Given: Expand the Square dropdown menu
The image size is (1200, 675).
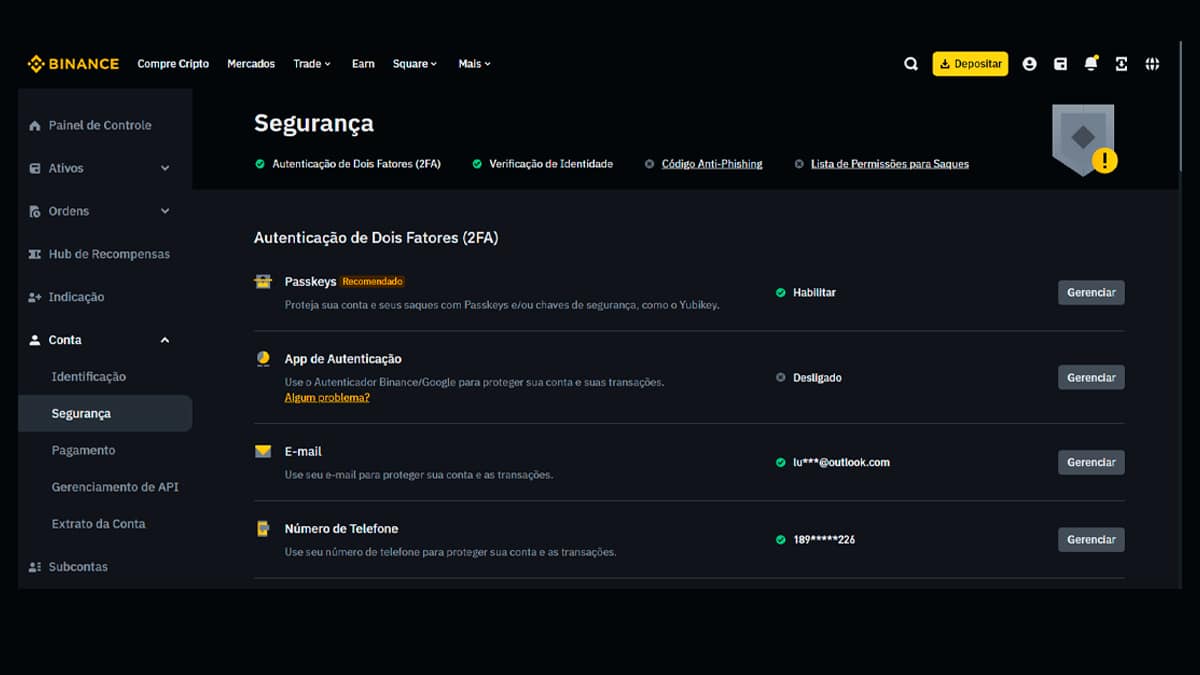Looking at the screenshot, I should (415, 64).
